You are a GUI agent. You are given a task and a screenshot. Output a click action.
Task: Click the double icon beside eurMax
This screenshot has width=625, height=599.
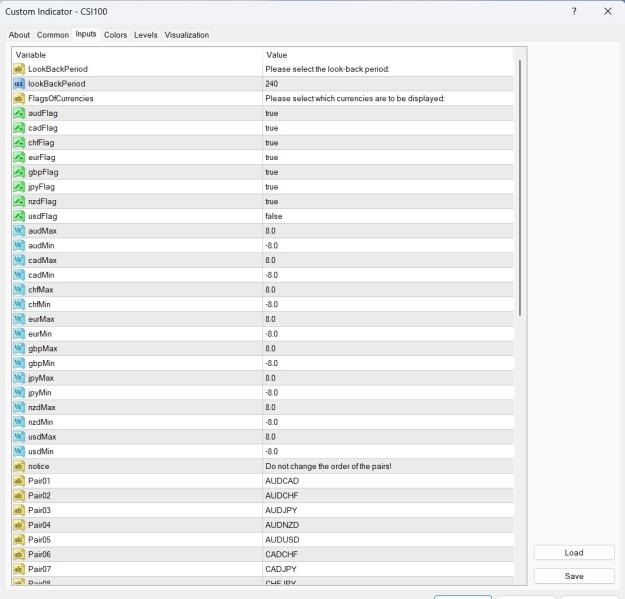point(19,319)
